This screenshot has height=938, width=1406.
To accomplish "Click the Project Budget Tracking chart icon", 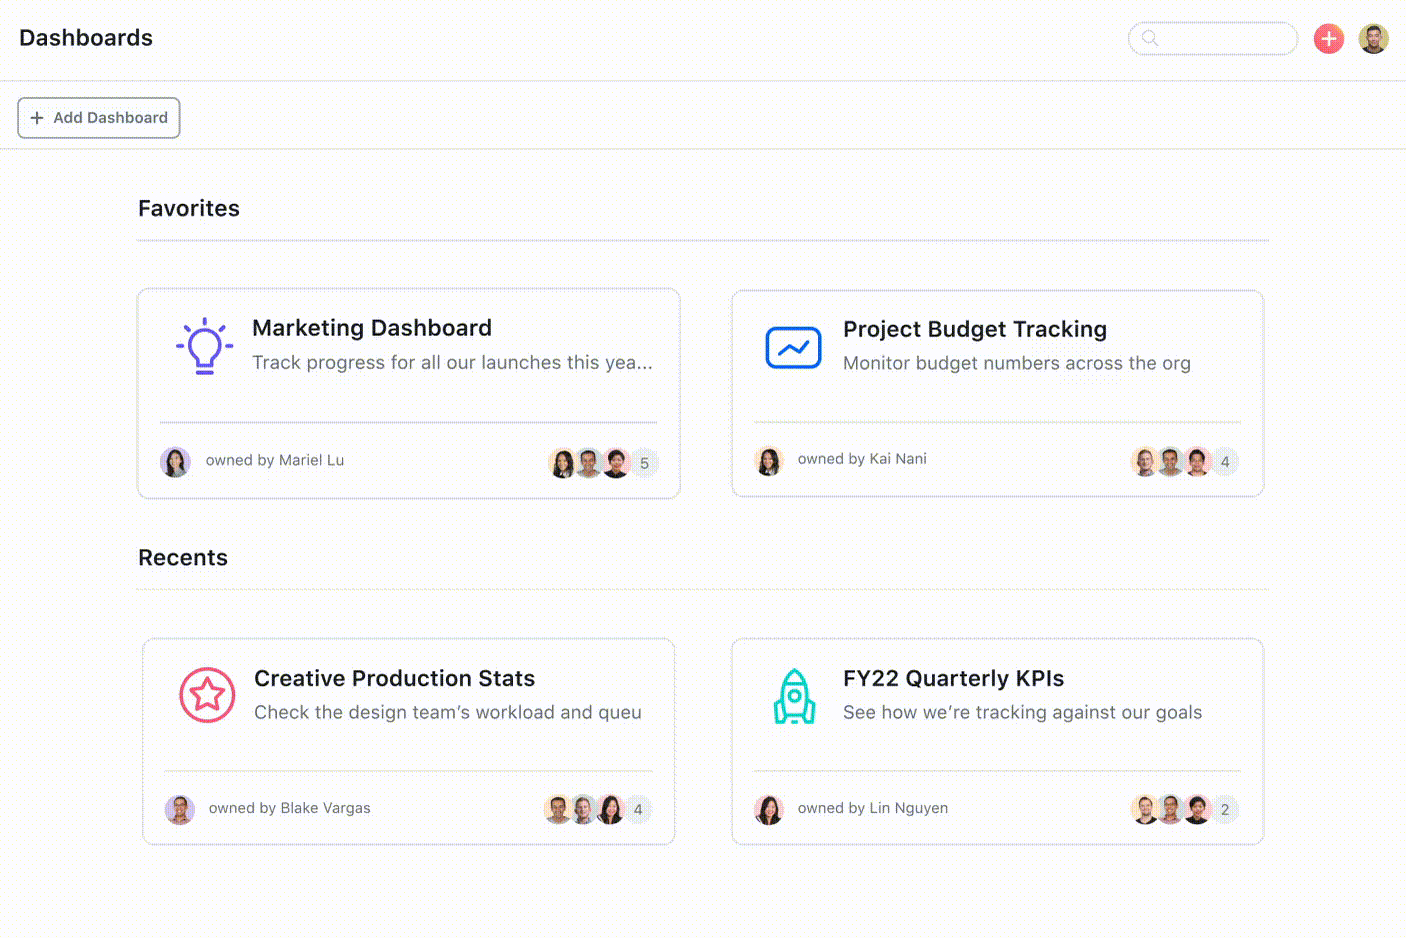I will coord(793,348).
